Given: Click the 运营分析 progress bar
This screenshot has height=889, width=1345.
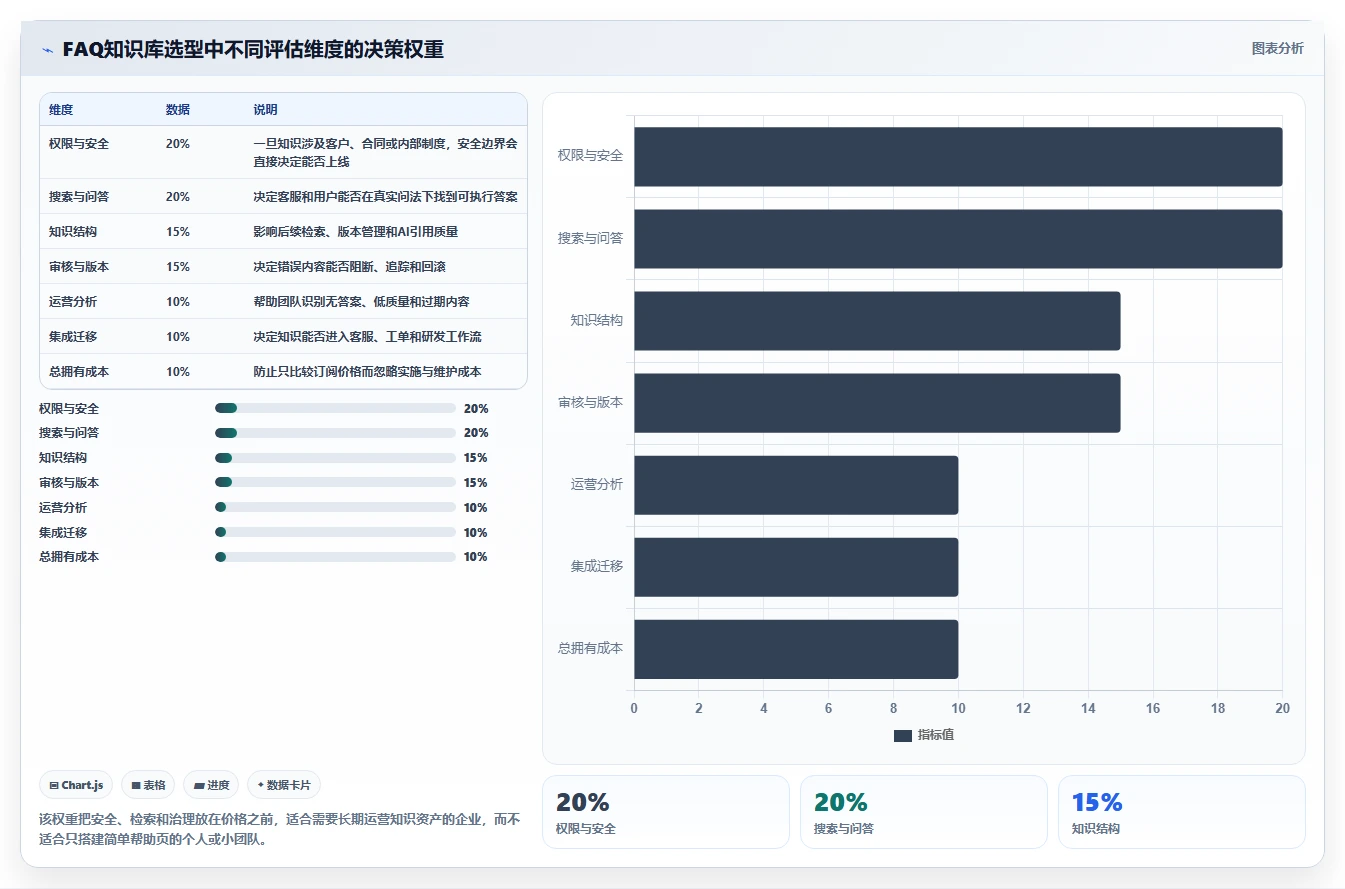Looking at the screenshot, I should 335,507.
